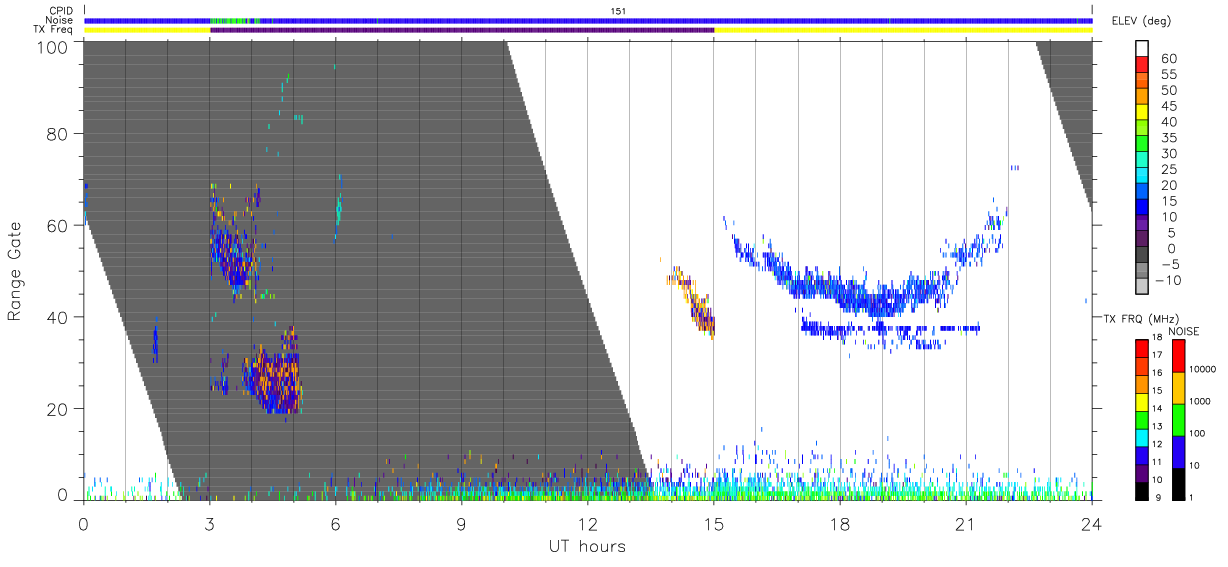The height and width of the screenshot is (567, 1228).
Task: Click the 80 tick on the Range Gate axis
Action: pos(58,134)
